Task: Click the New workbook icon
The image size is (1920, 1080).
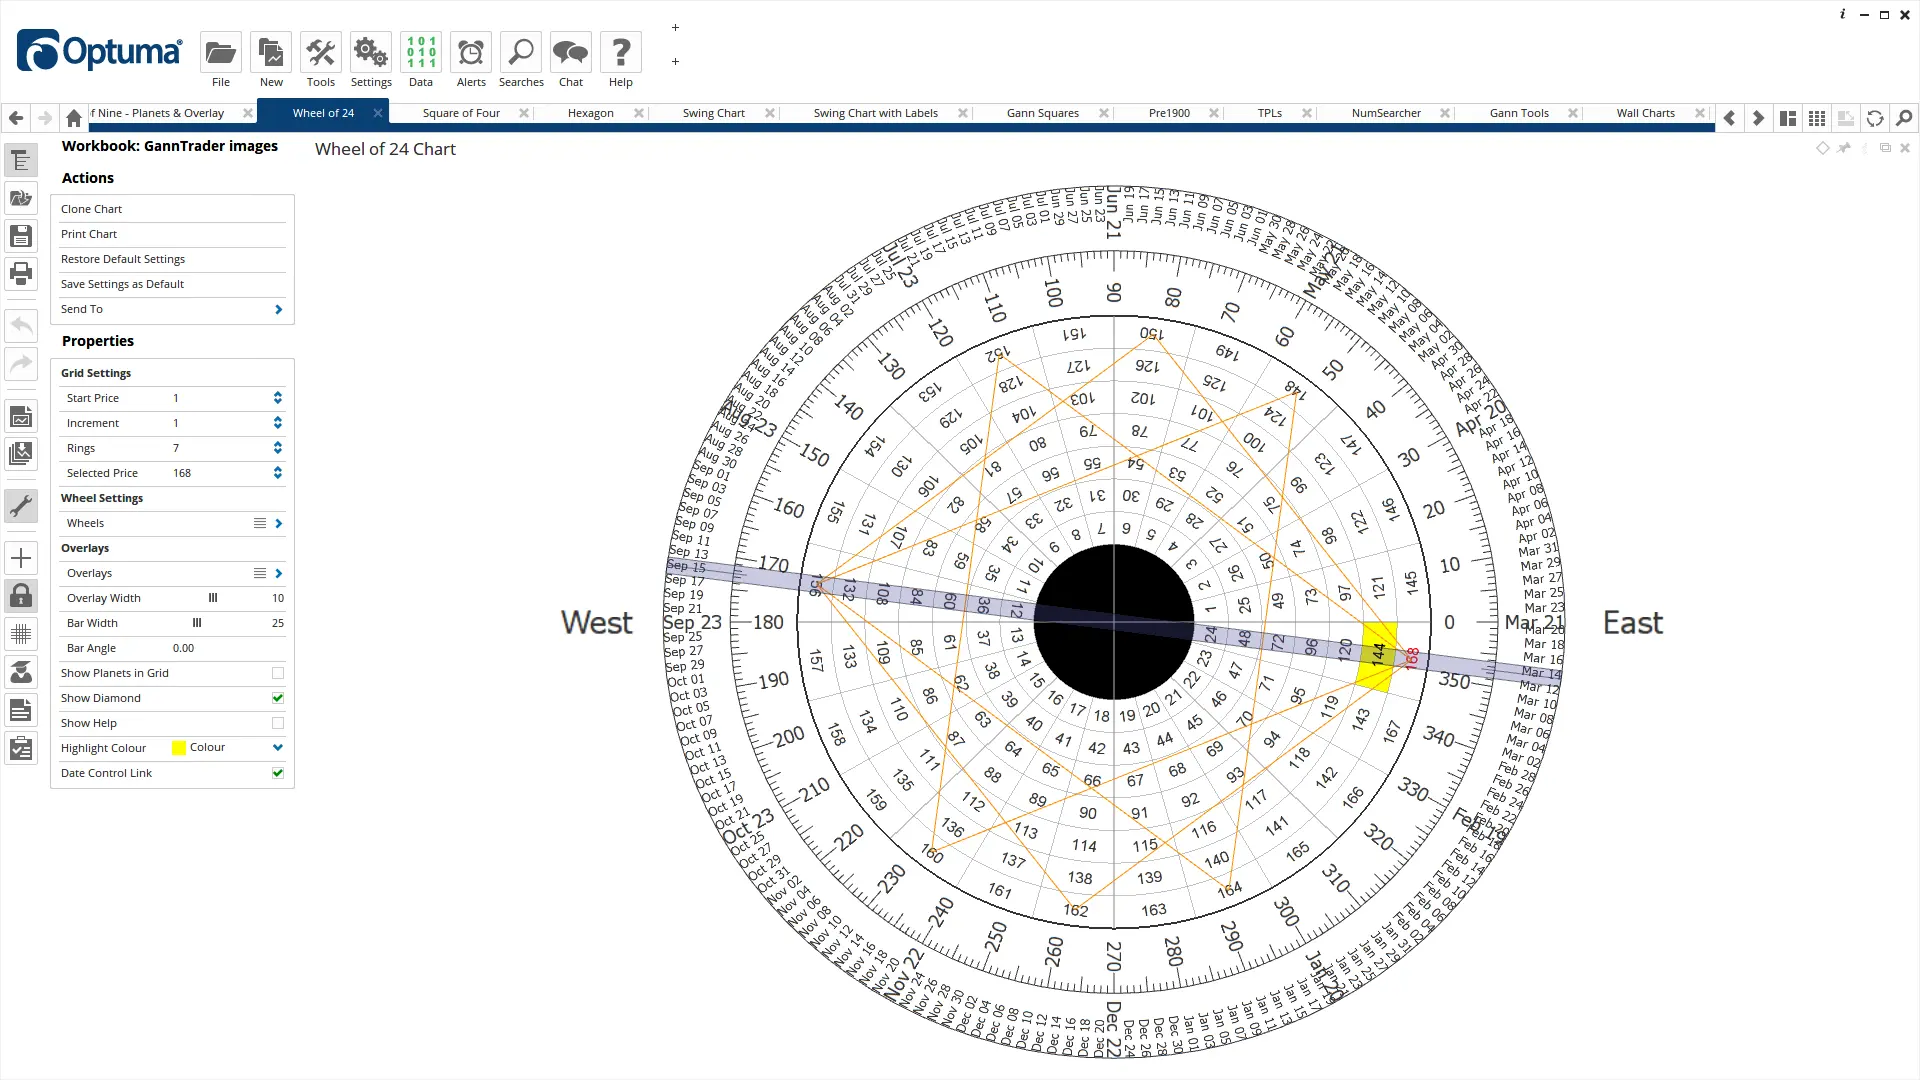Action: [271, 53]
